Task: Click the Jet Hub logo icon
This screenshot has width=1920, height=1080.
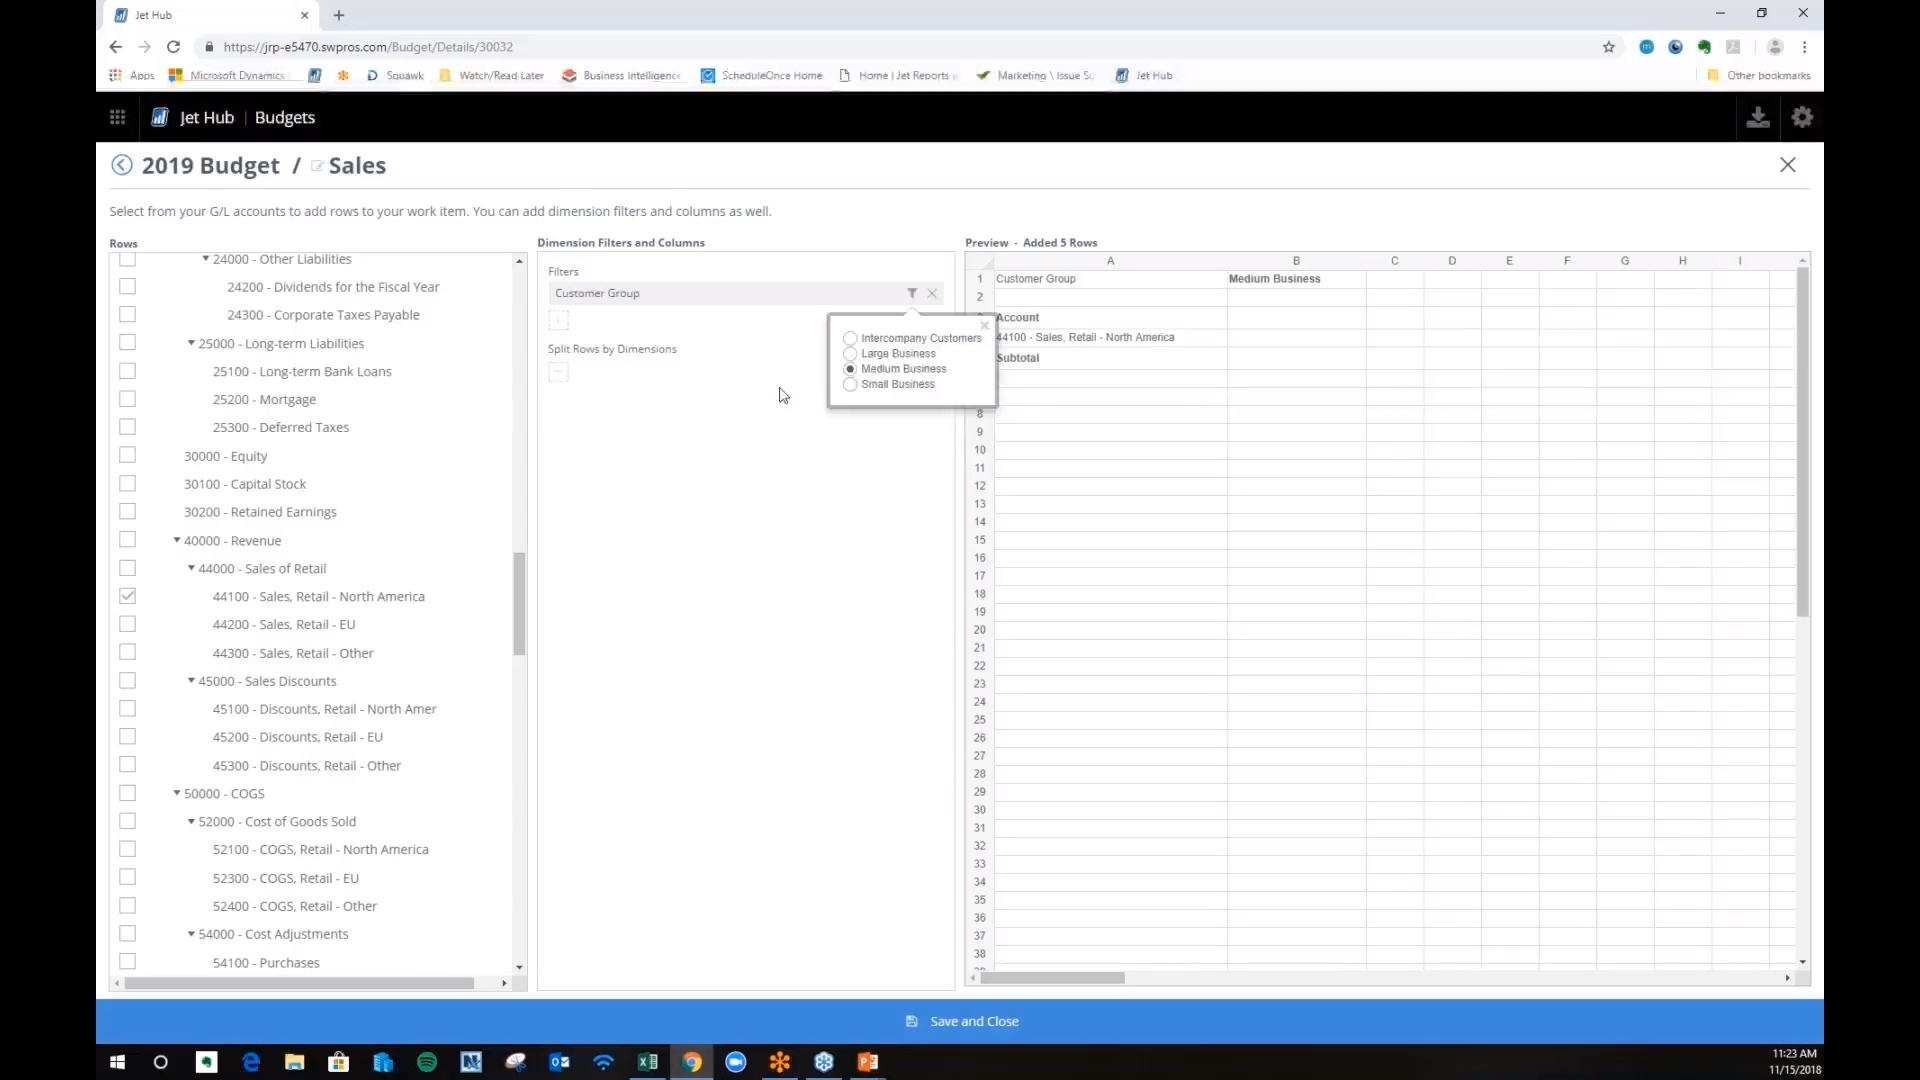Action: 158,117
